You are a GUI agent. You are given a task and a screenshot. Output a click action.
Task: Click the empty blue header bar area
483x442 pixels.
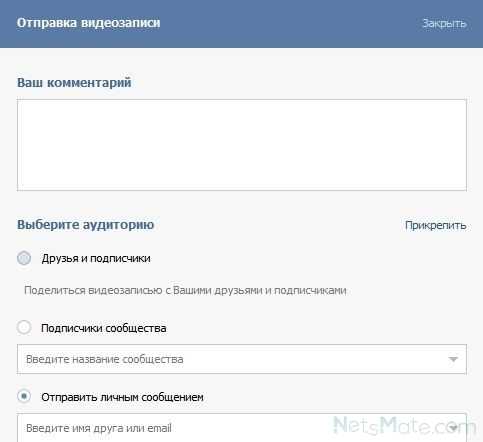tap(290, 23)
